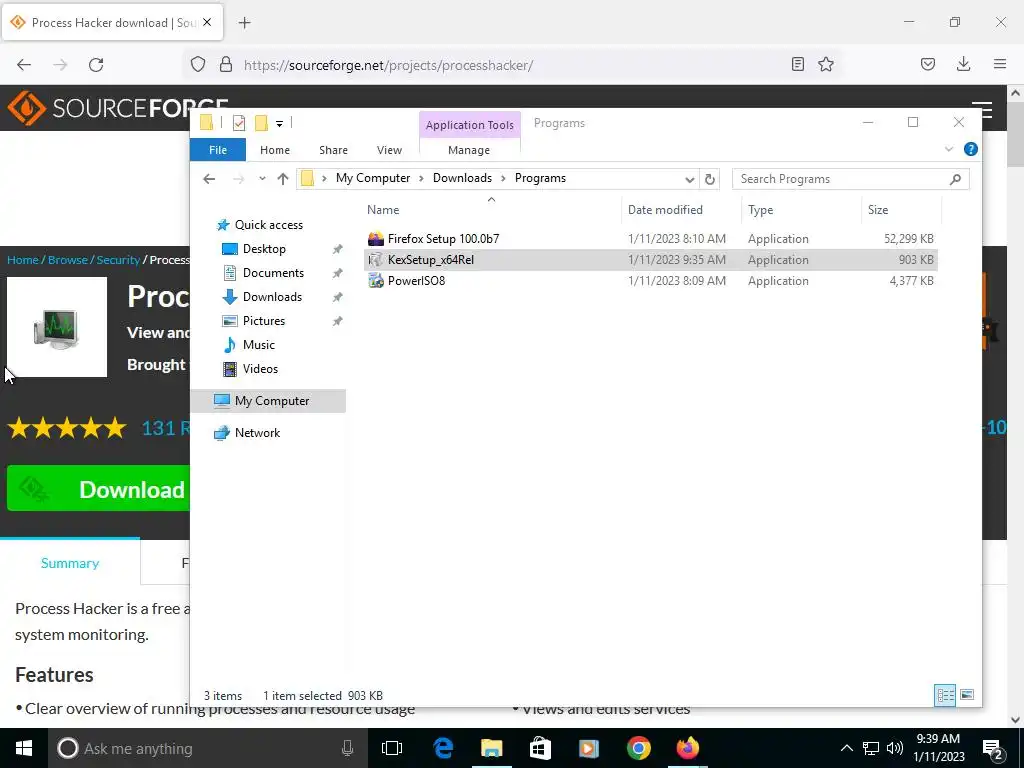Go back in Firefox browser
The width and height of the screenshot is (1024, 768).
[x=24, y=65]
